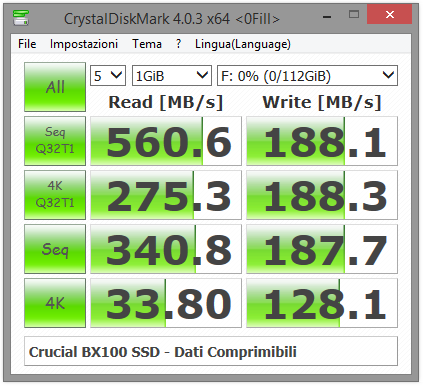
Task: Maximize the CrystalDiskMark window
Action: click(x=354, y=14)
